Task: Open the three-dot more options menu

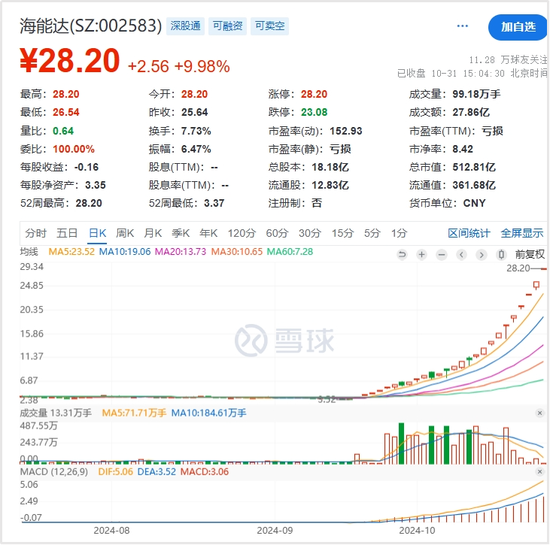Action: pyautogui.click(x=462, y=26)
